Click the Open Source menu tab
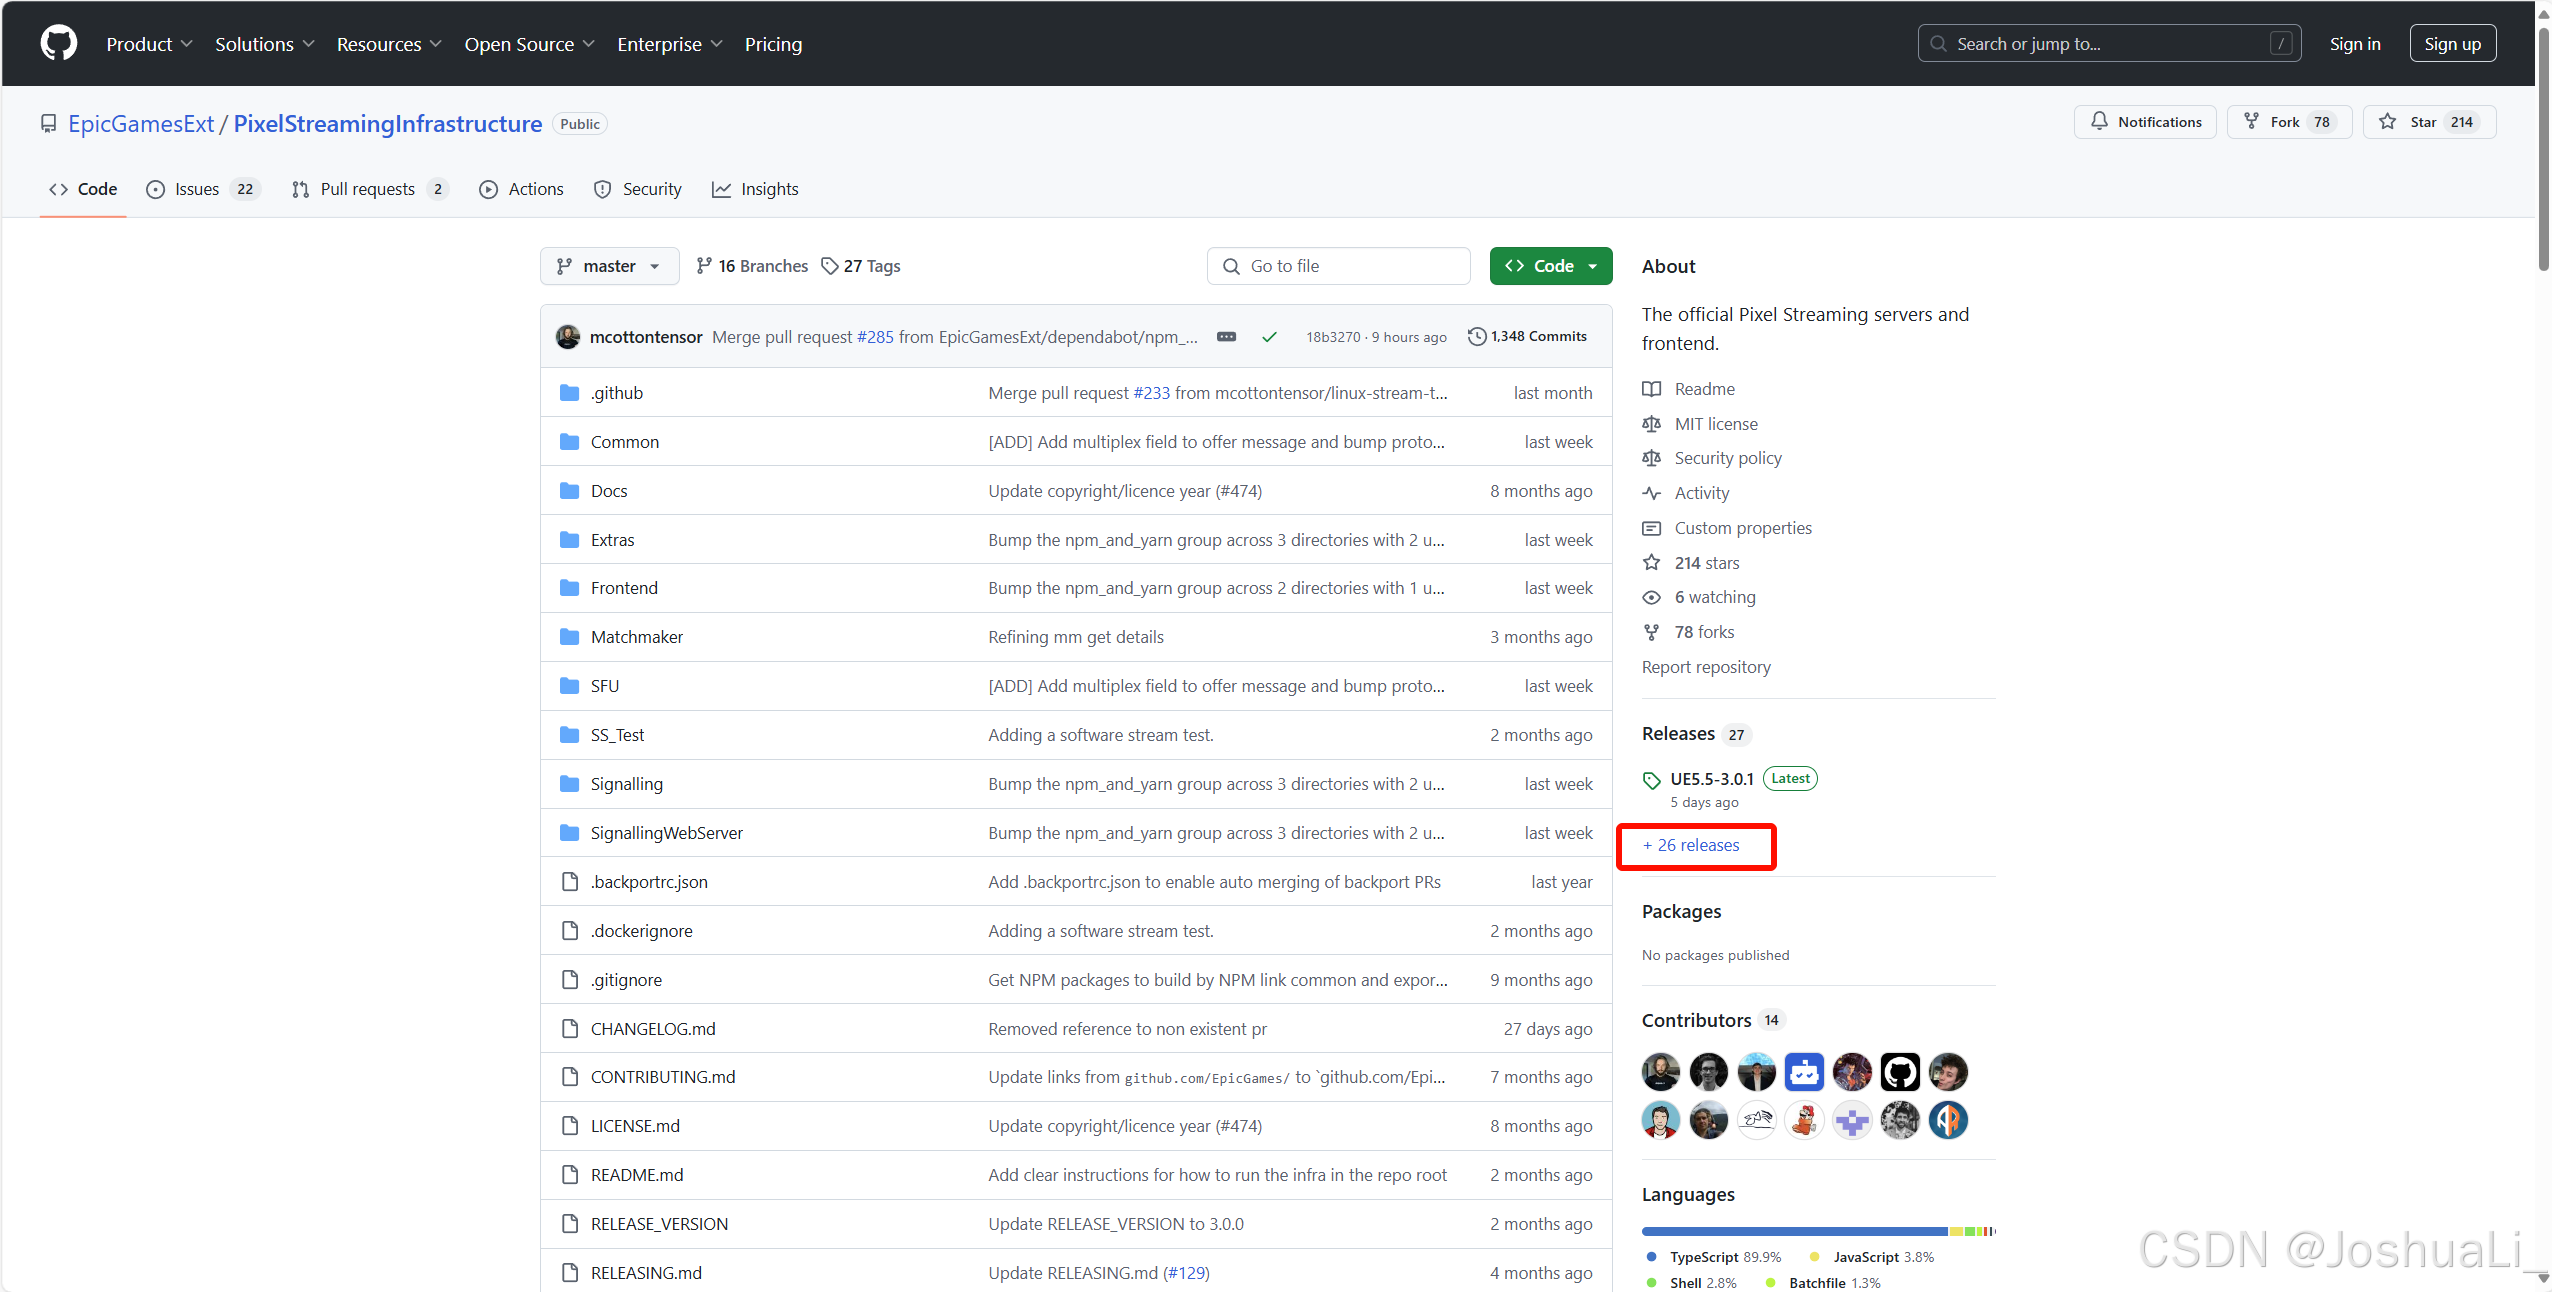The width and height of the screenshot is (2552, 1292). tap(522, 44)
